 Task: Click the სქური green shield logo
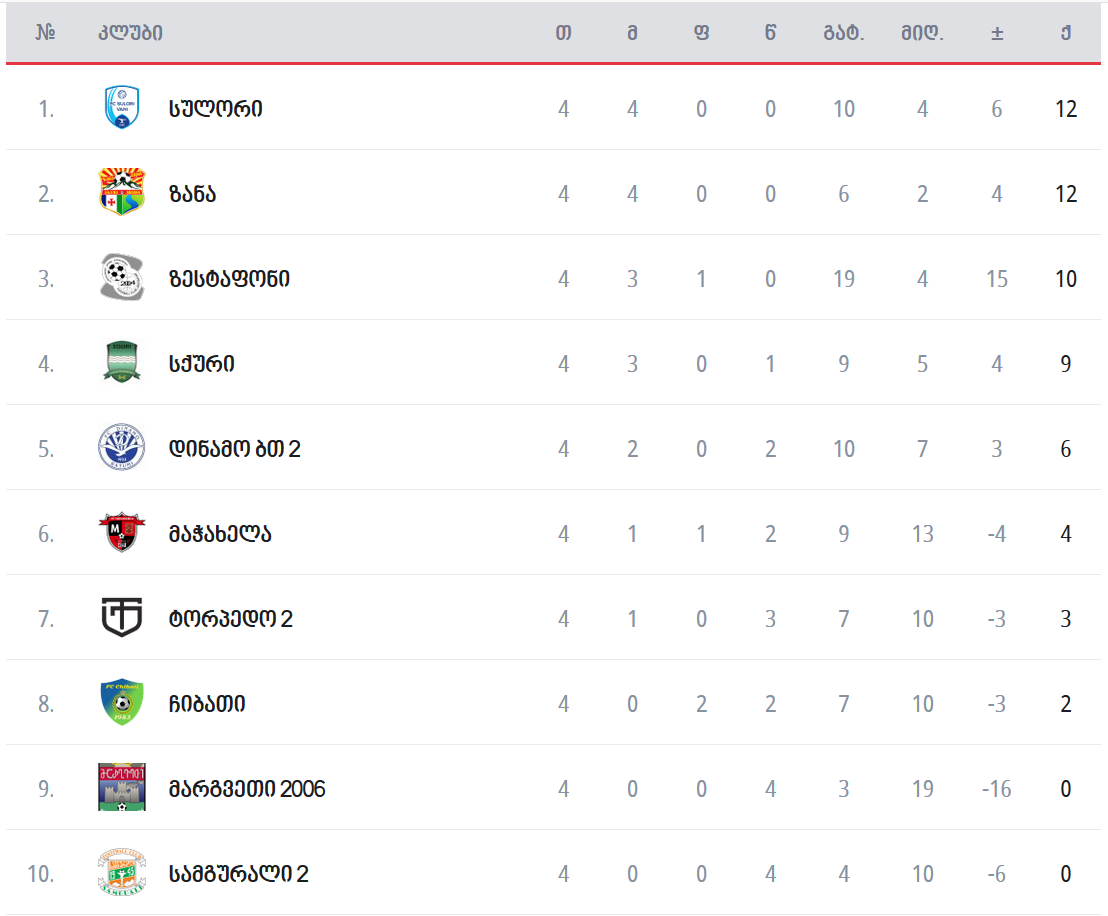point(121,363)
